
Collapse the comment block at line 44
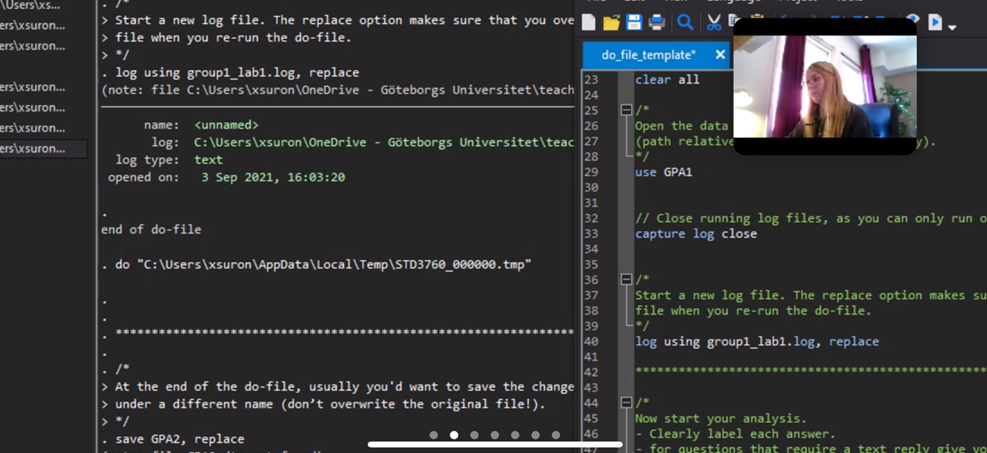(626, 402)
